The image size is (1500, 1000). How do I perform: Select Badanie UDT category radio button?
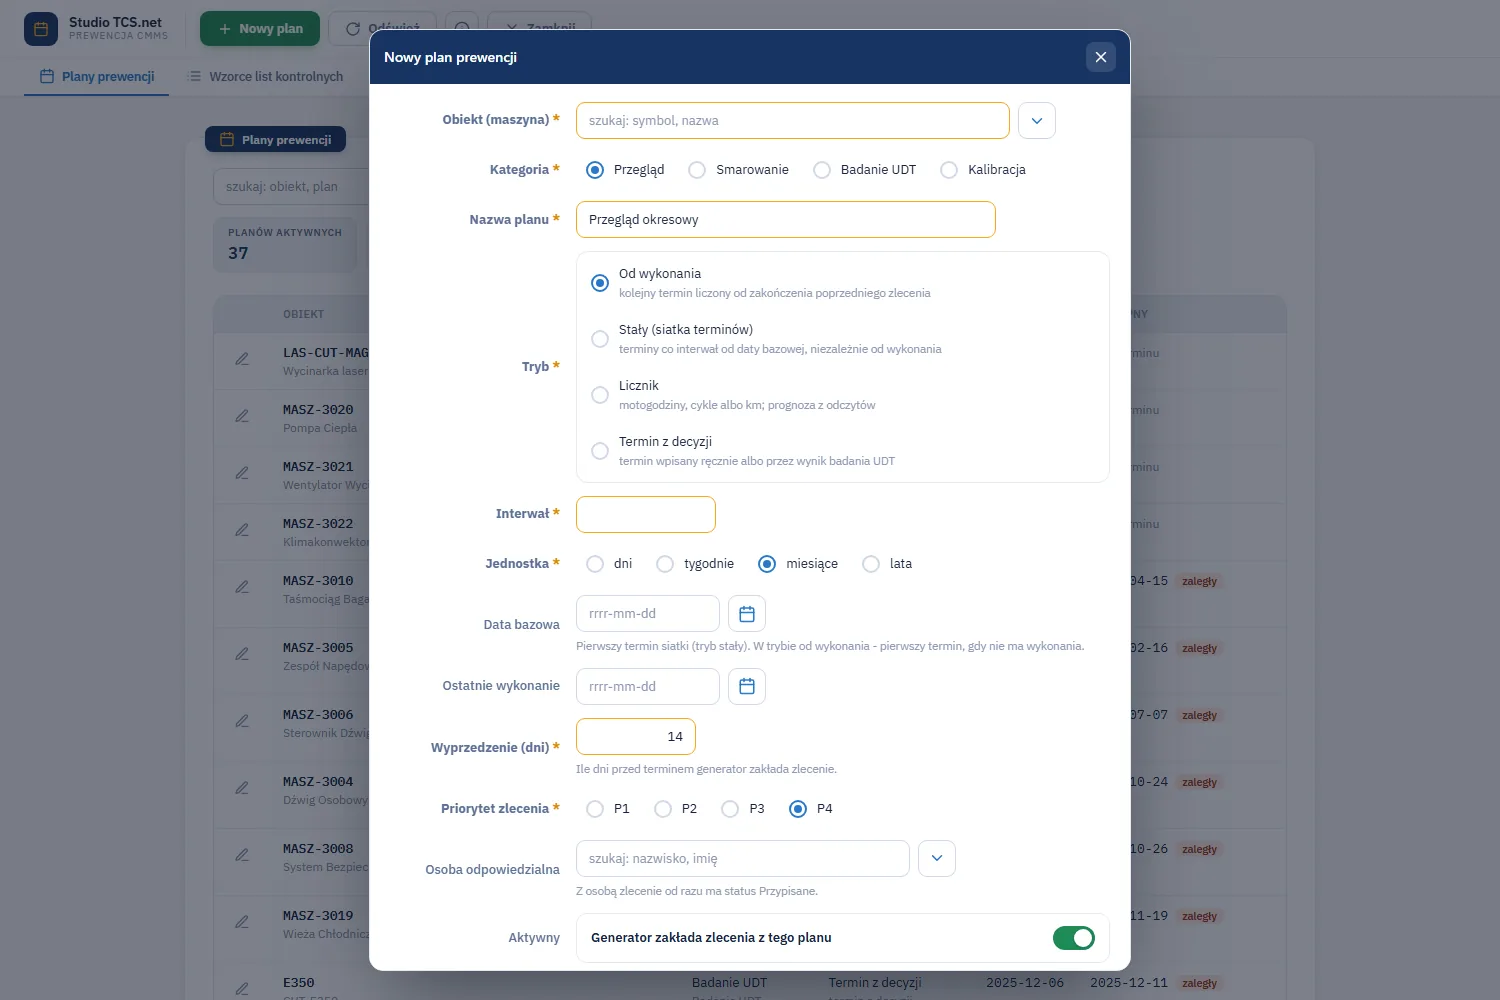pos(822,170)
